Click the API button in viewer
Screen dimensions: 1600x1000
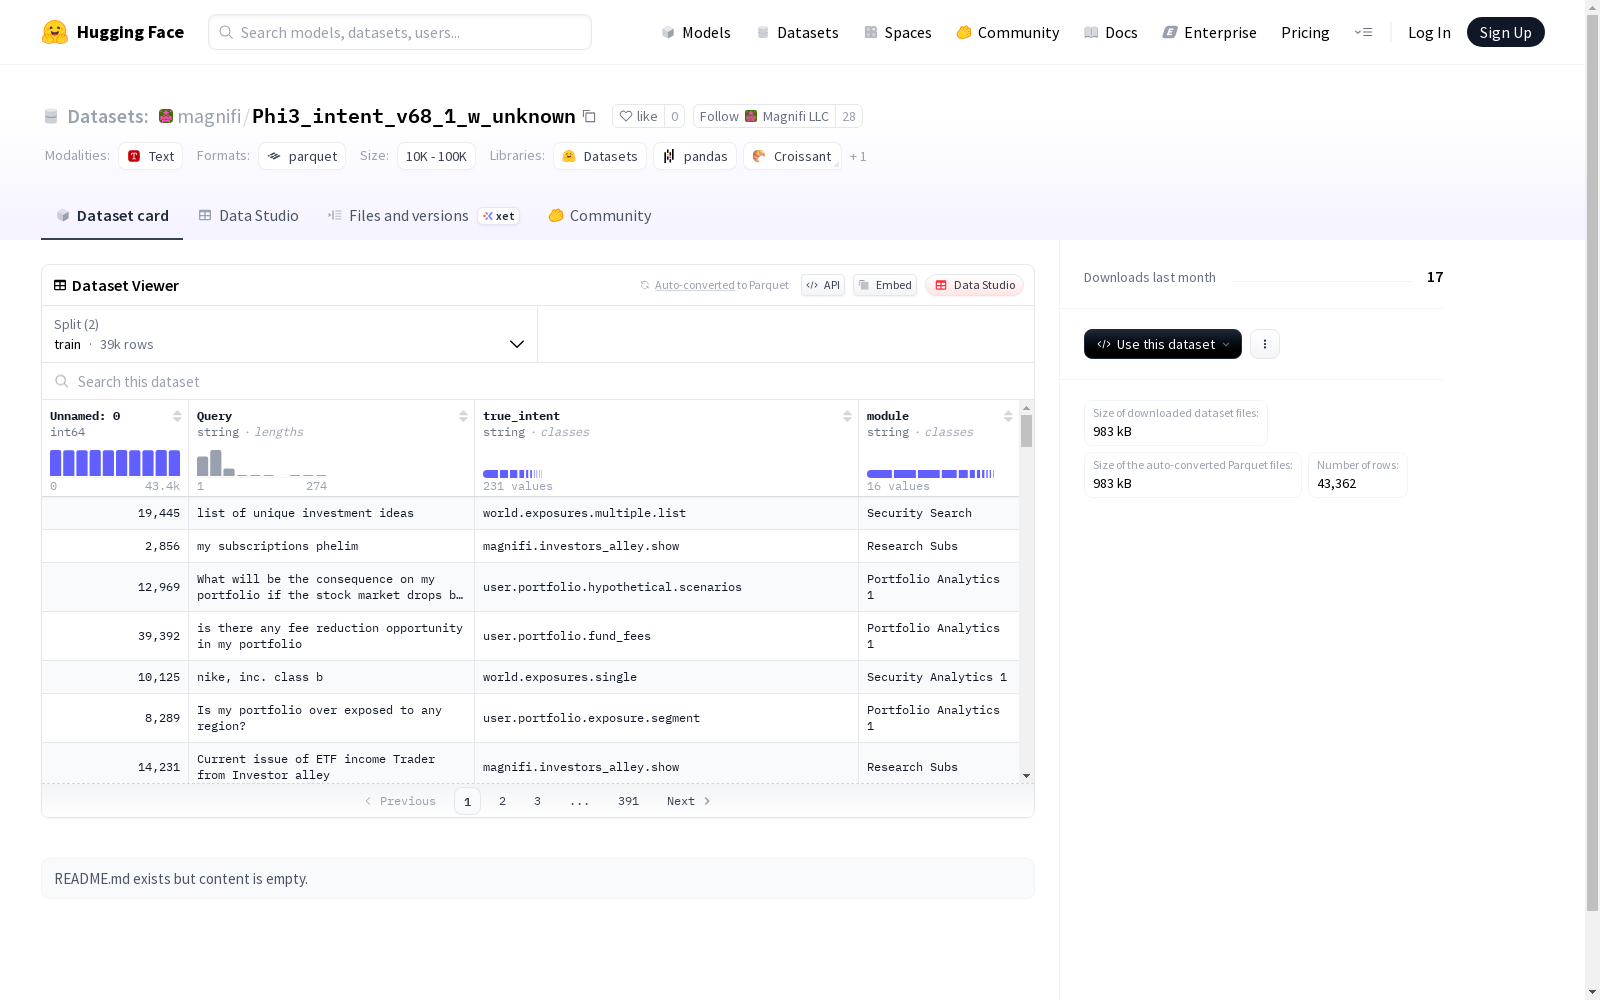click(x=823, y=285)
